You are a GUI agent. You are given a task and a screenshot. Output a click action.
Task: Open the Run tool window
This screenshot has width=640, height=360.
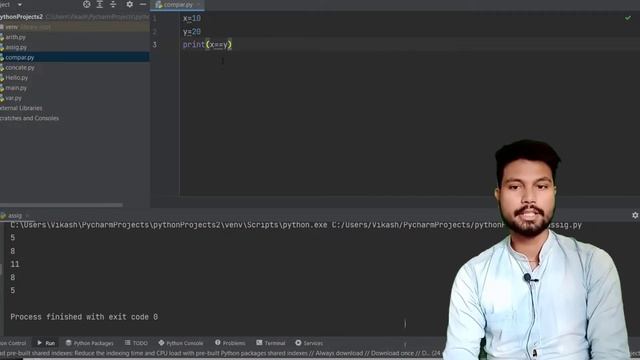46,343
